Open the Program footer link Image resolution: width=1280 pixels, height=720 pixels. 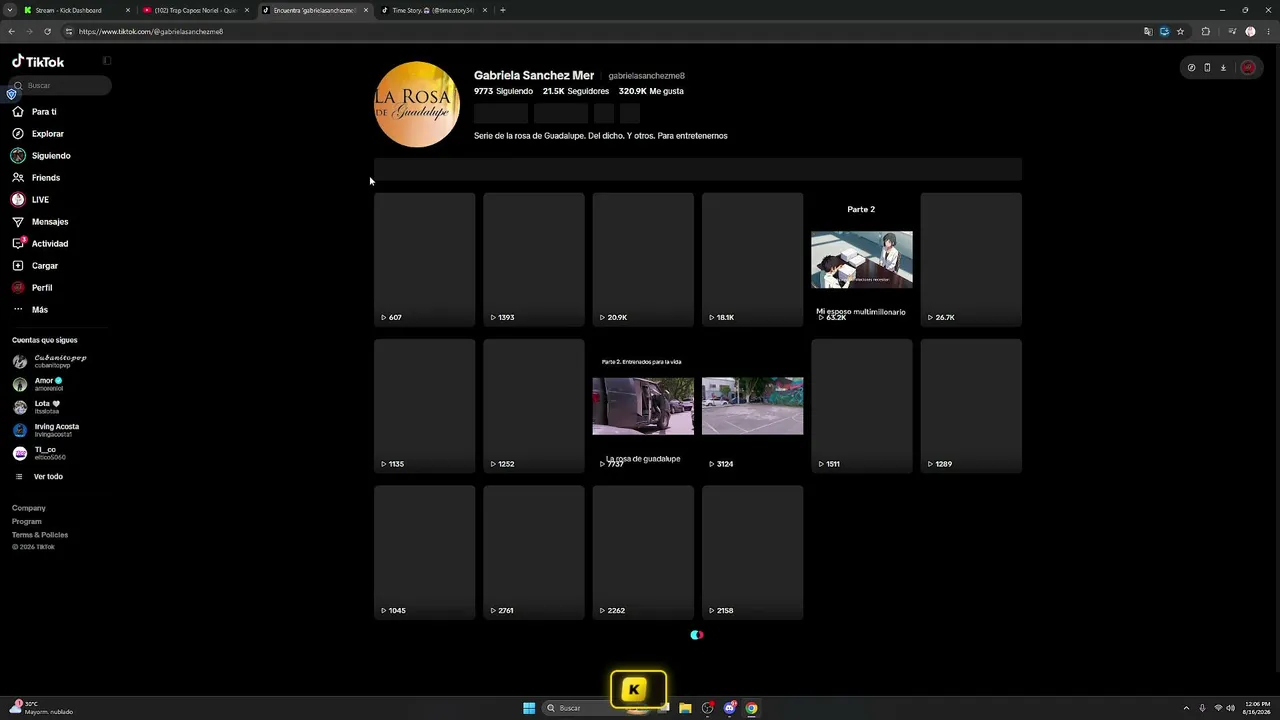click(x=27, y=521)
